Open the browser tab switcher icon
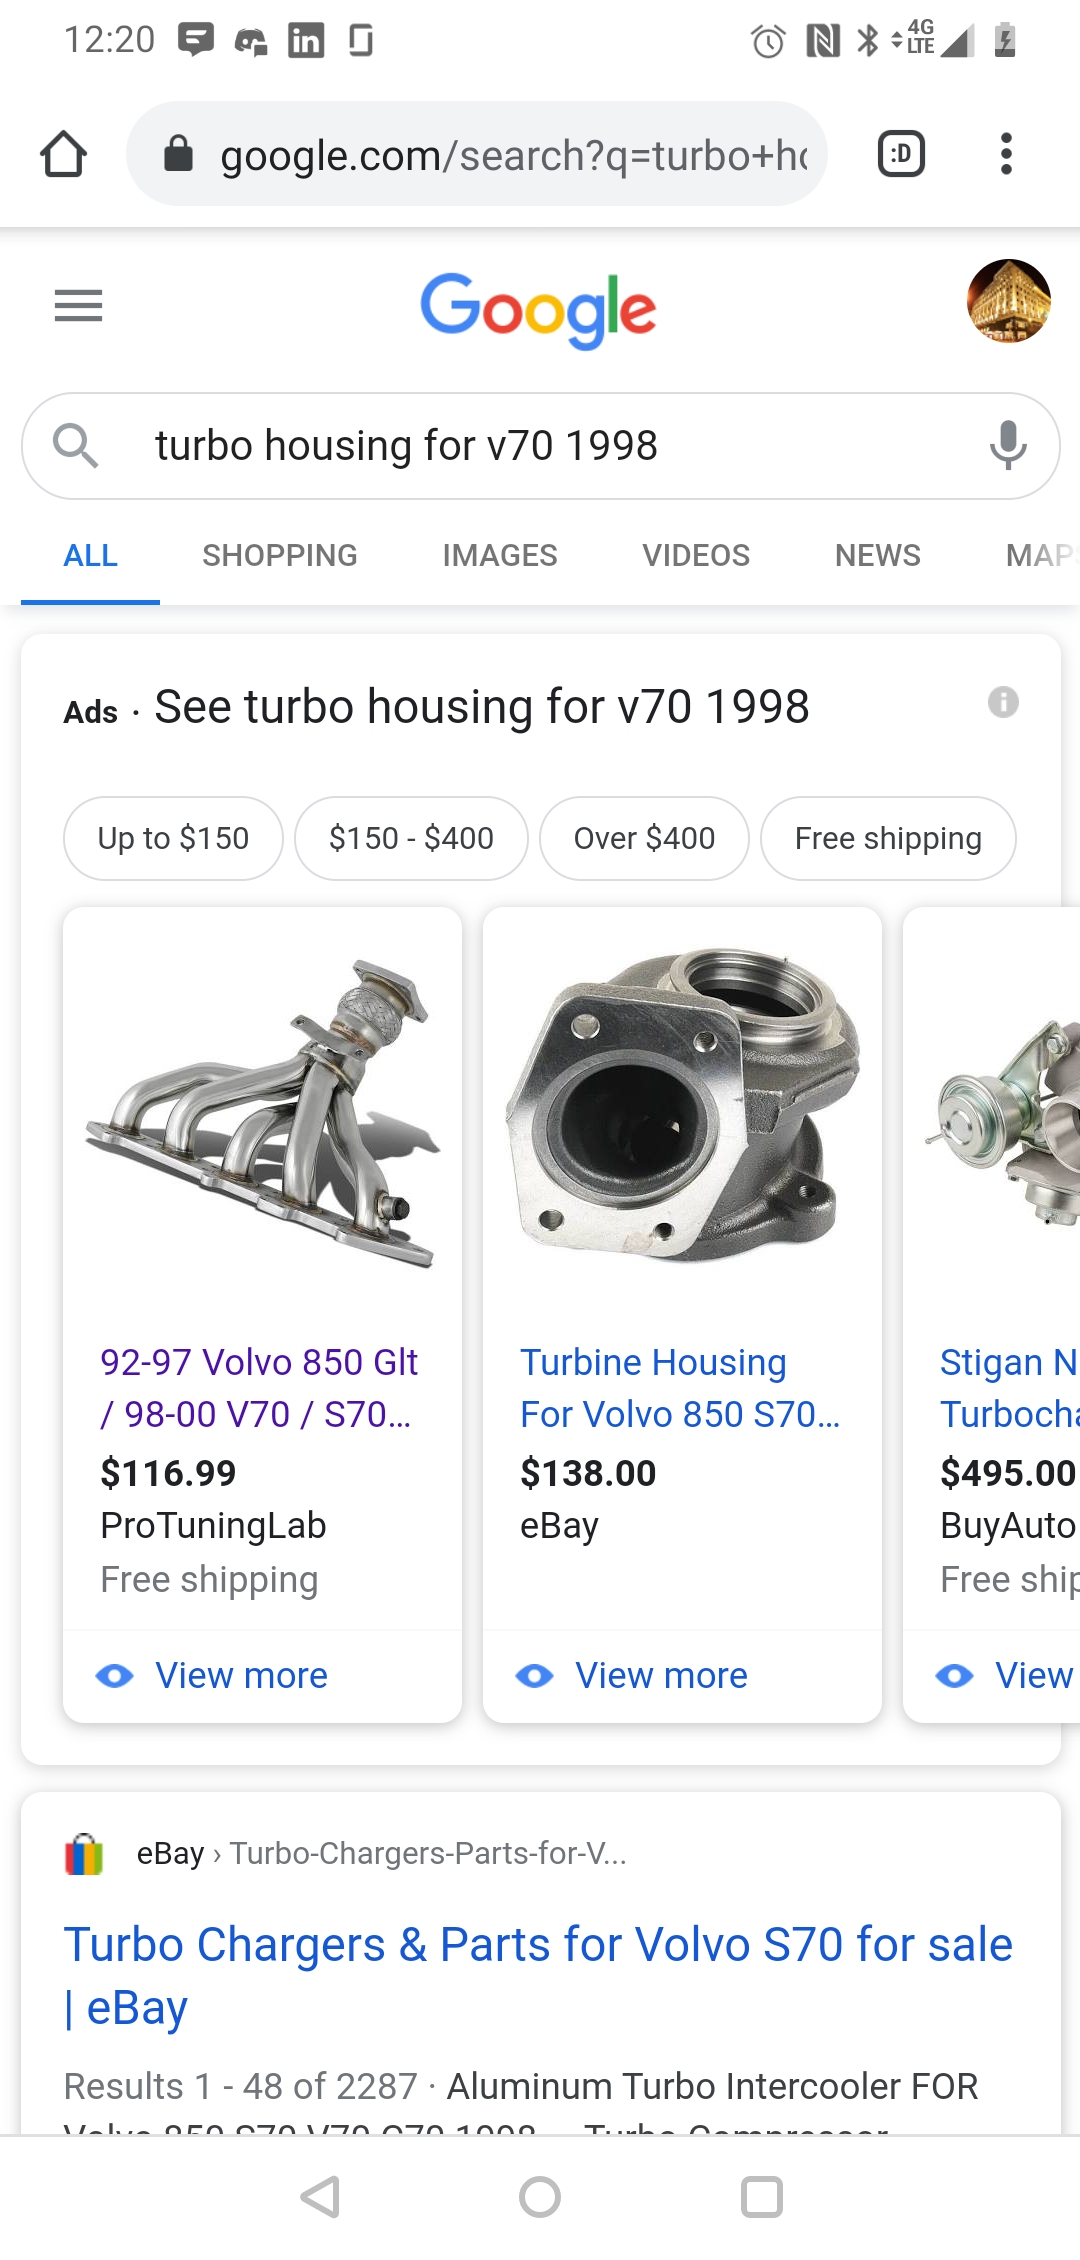The width and height of the screenshot is (1080, 2260). pyautogui.click(x=900, y=155)
